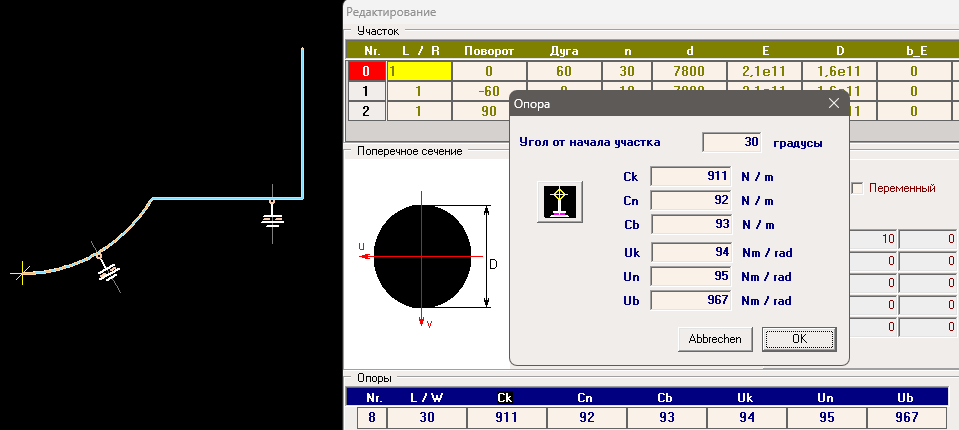The height and width of the screenshot is (430, 959).
Task: Select the support symbol on horizontal pipe
Action: (272, 214)
